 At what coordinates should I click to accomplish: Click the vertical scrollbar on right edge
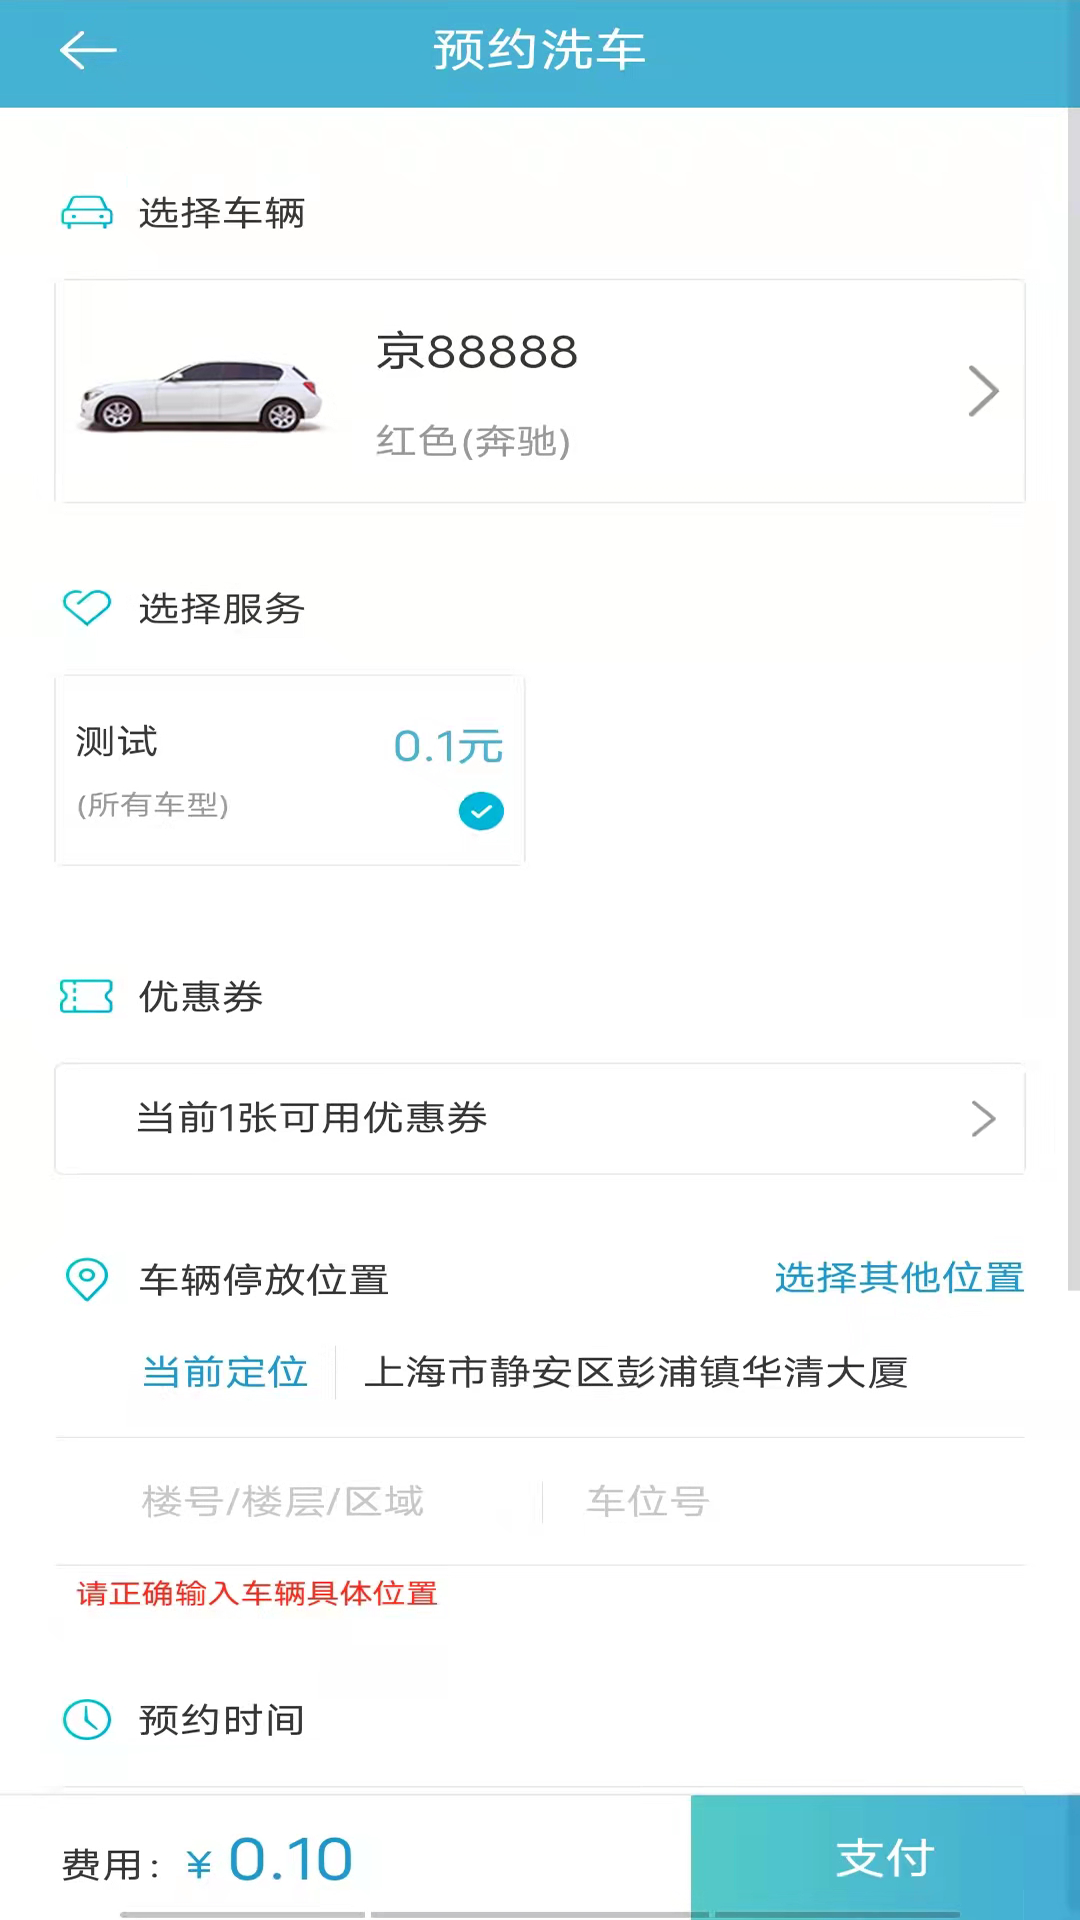click(x=1073, y=700)
